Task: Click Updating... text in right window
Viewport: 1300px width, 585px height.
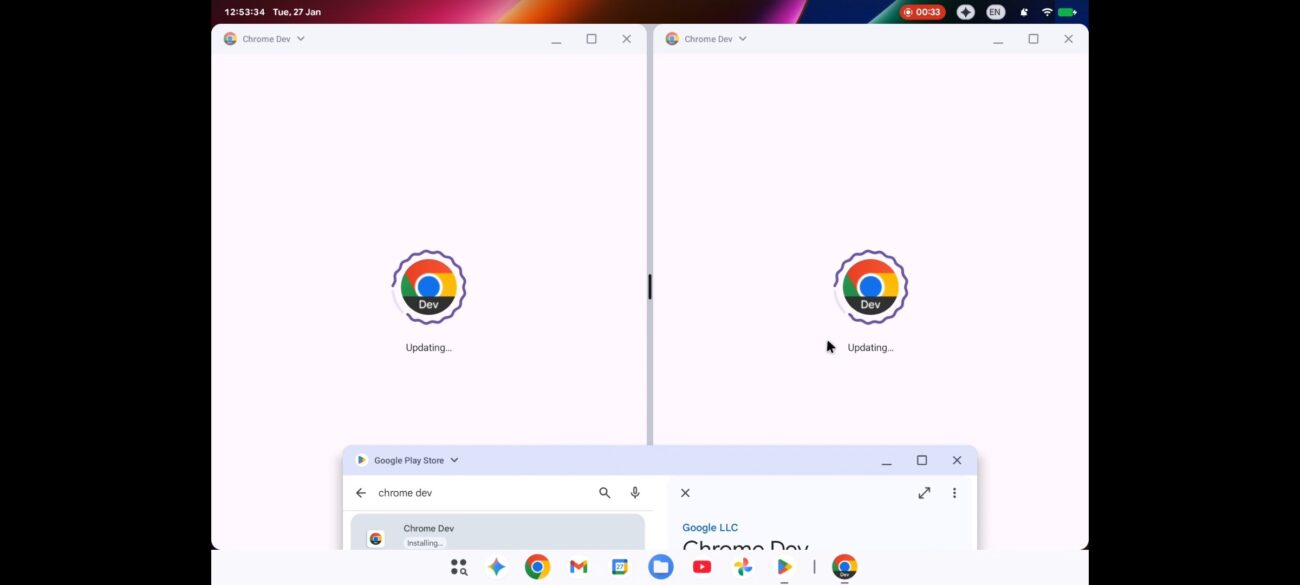Action: pyautogui.click(x=871, y=348)
